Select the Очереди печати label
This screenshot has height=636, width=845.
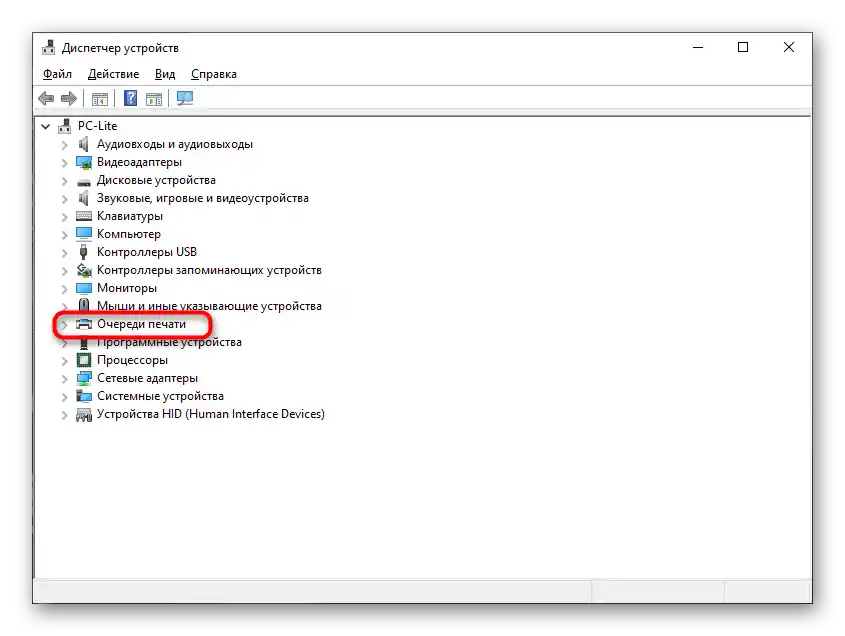pyautogui.click(x=141, y=324)
